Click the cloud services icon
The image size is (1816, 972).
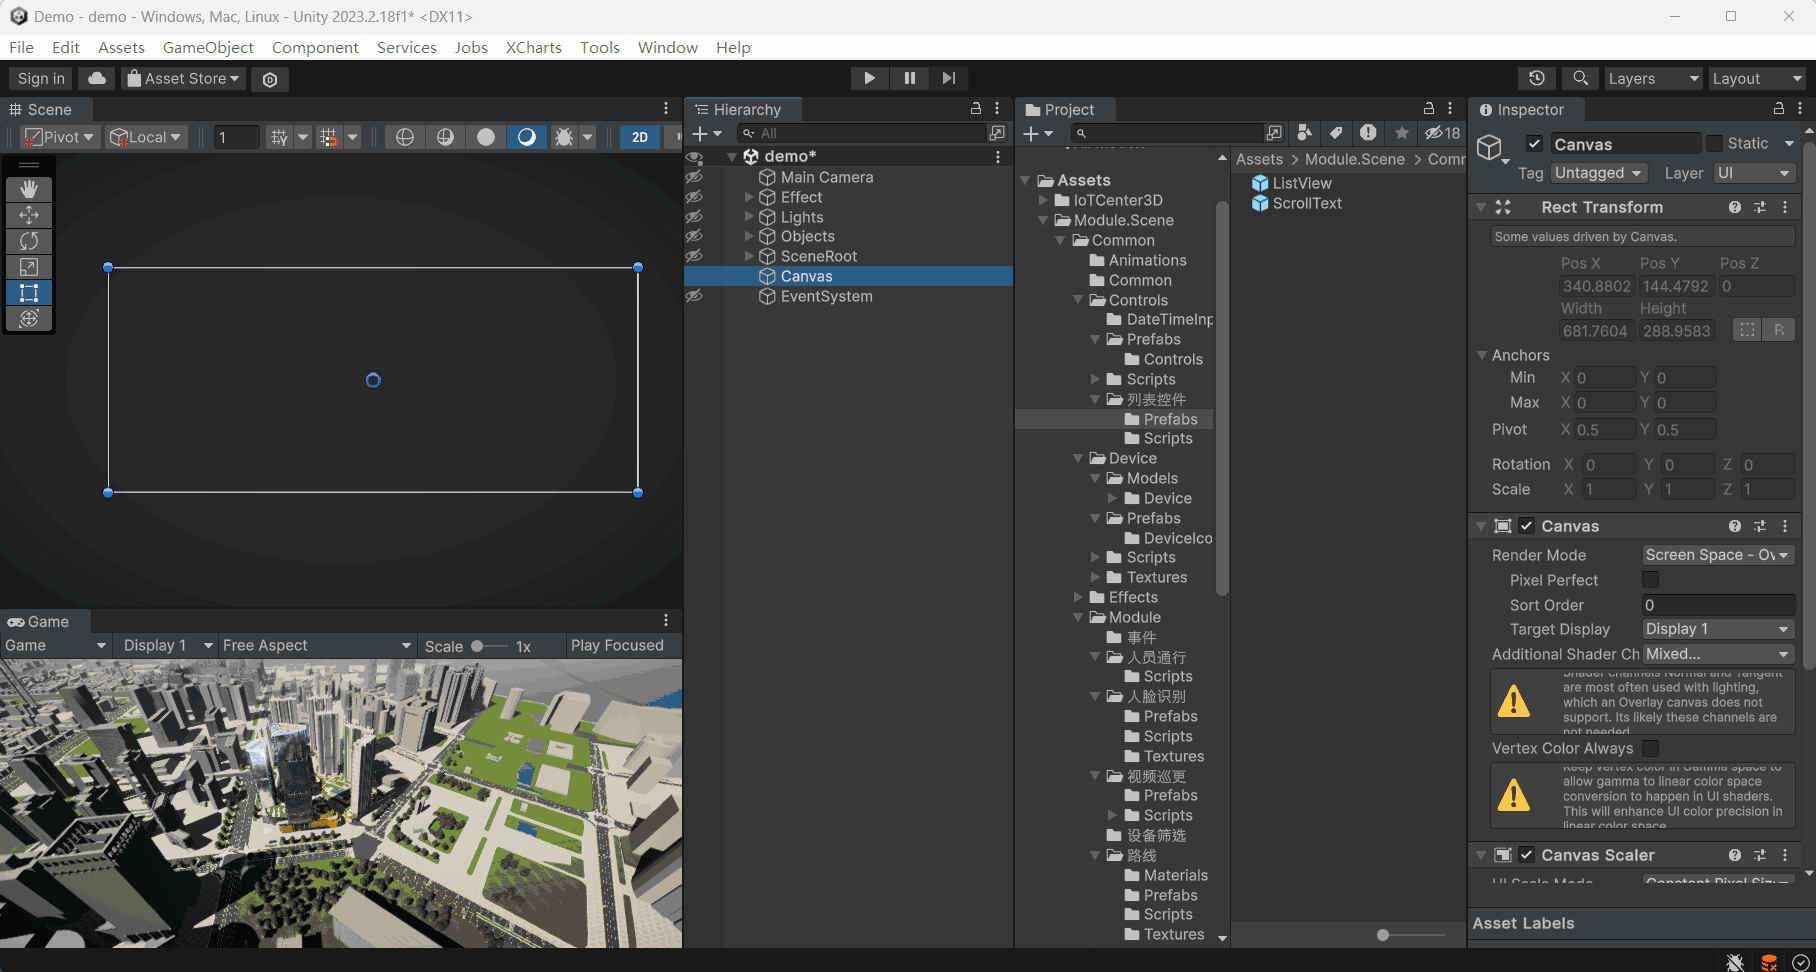click(x=97, y=78)
